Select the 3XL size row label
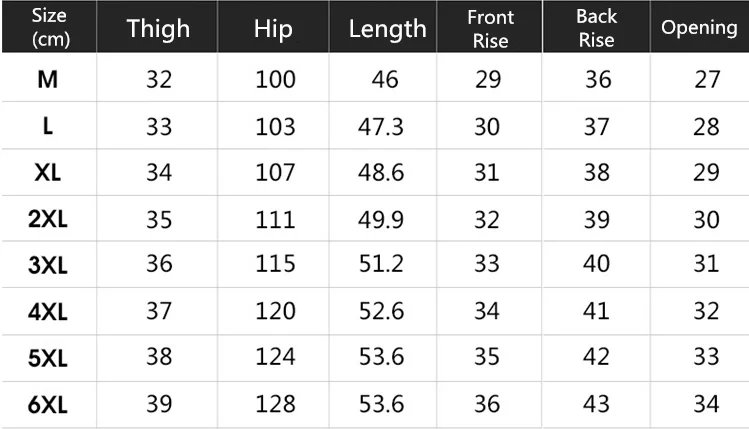This screenshot has width=749, height=429. (48, 265)
